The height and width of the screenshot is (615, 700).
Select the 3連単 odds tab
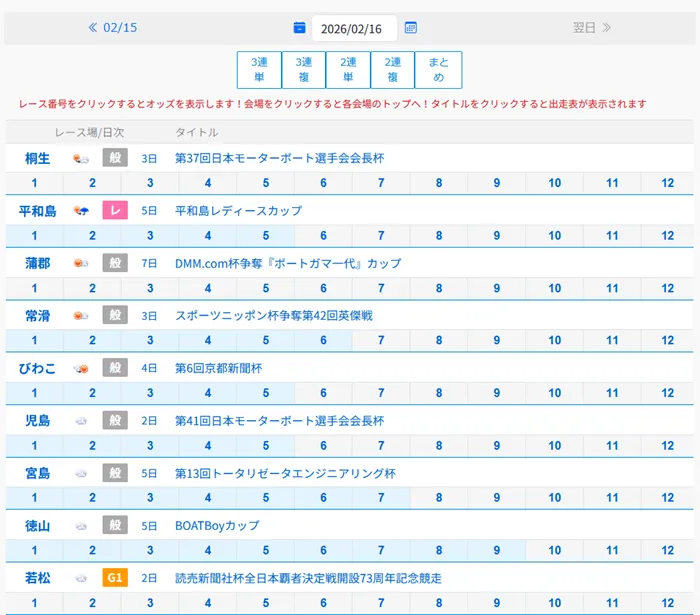259,70
